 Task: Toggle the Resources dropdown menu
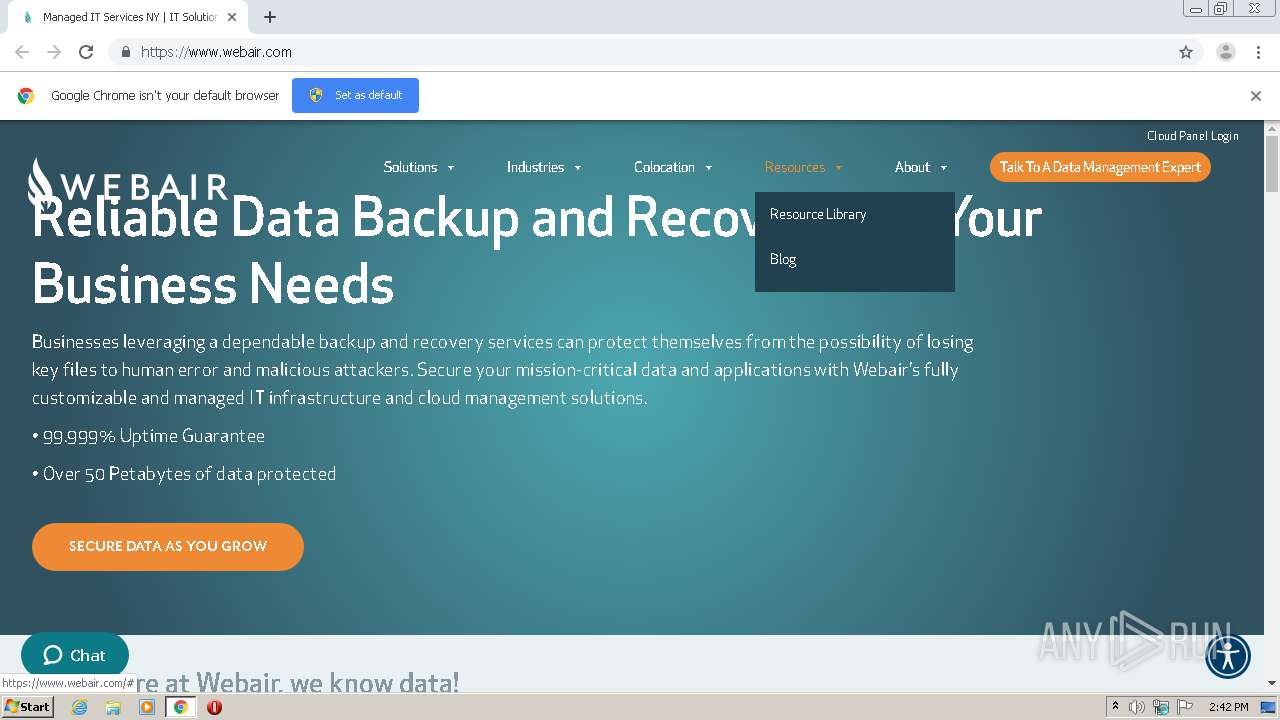[x=804, y=167]
